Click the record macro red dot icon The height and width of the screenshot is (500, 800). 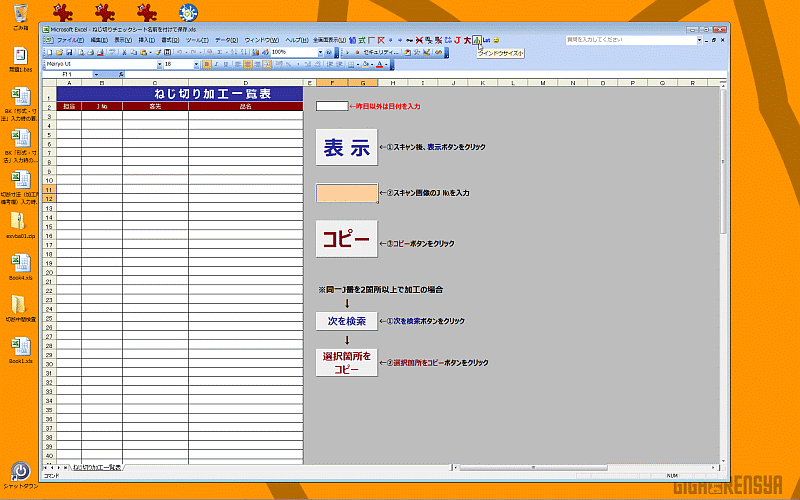[x=357, y=52]
